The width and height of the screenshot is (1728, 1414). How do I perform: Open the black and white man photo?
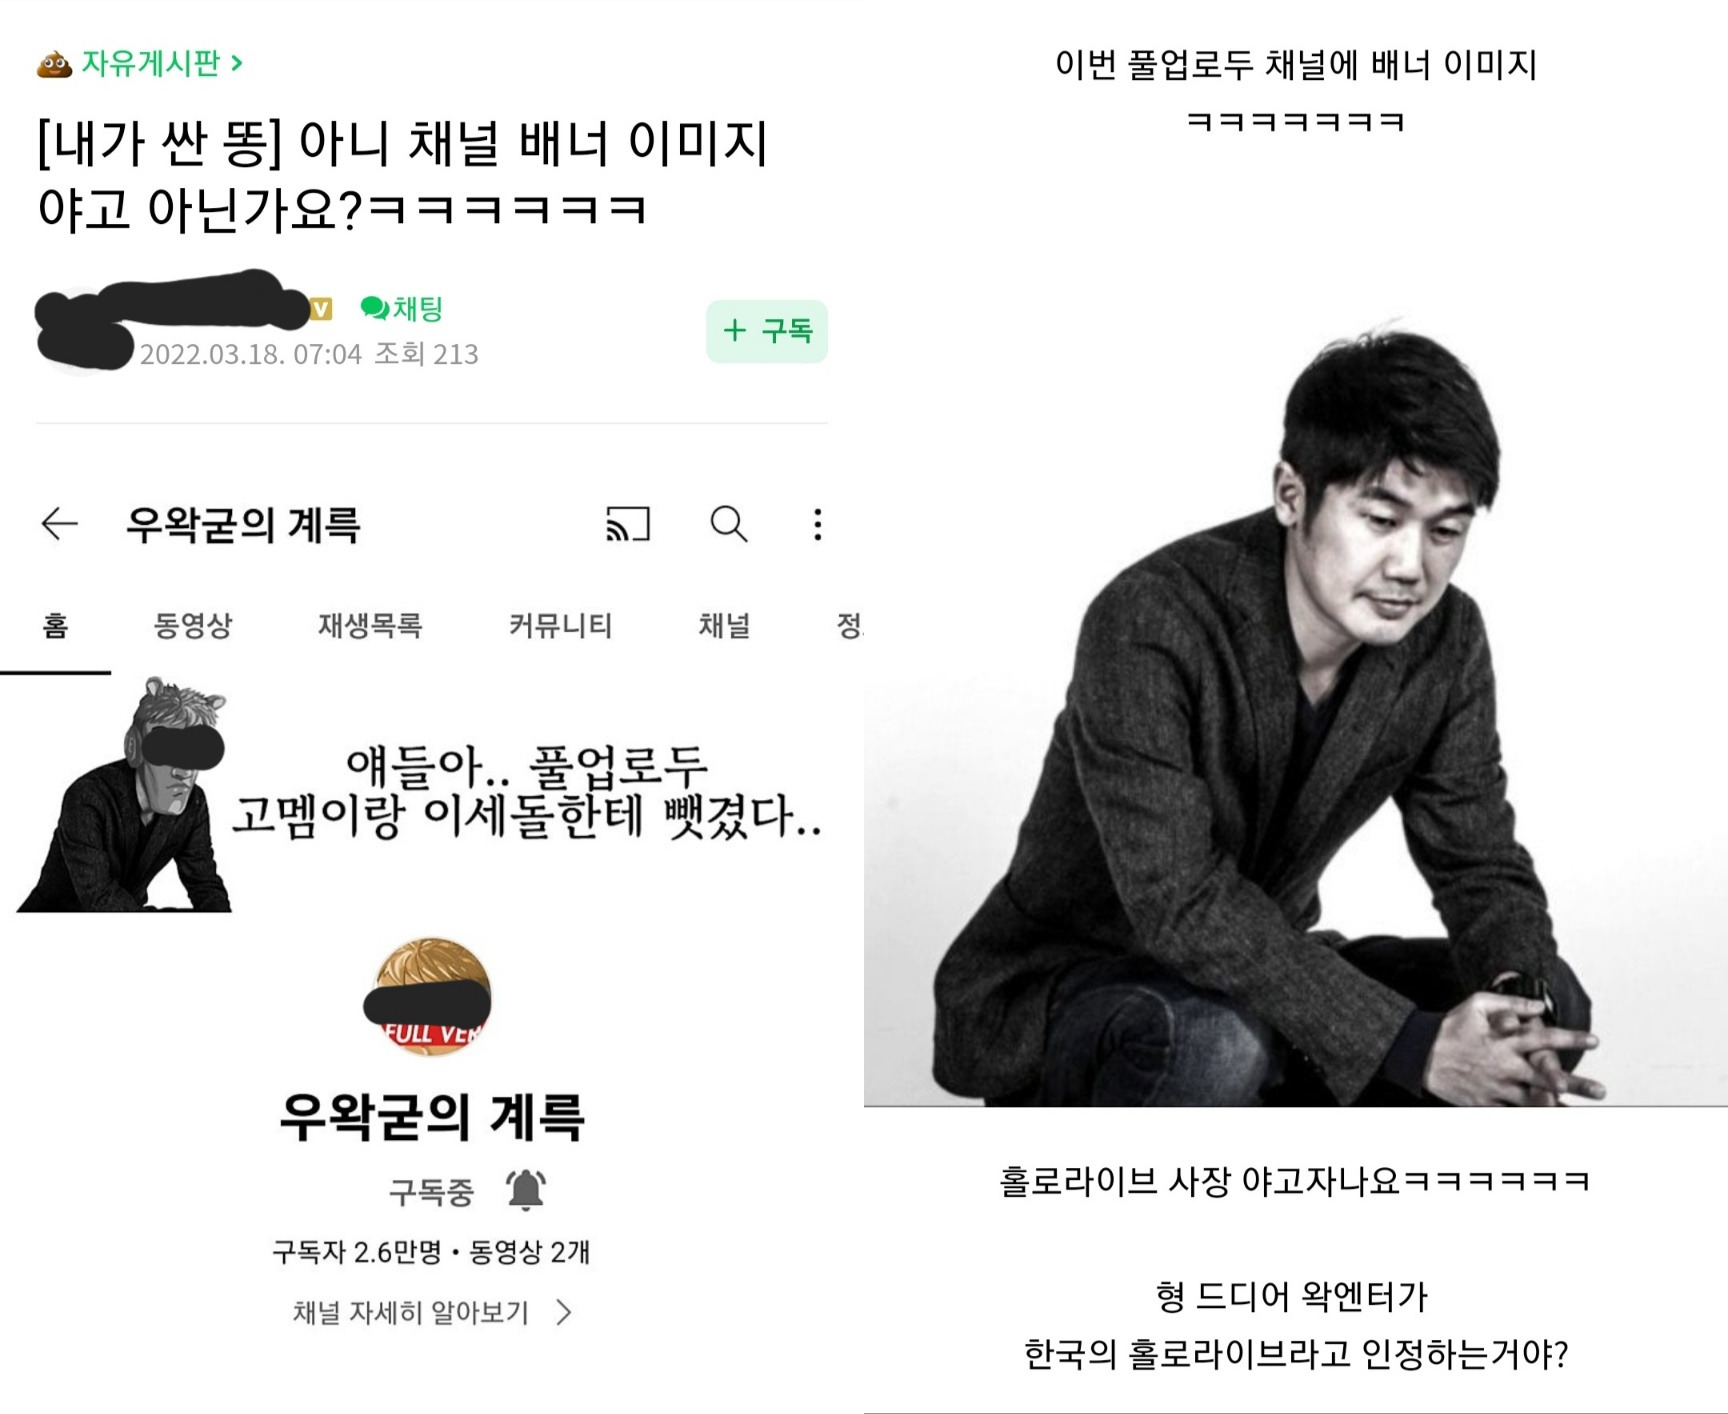[x=1296, y=710]
